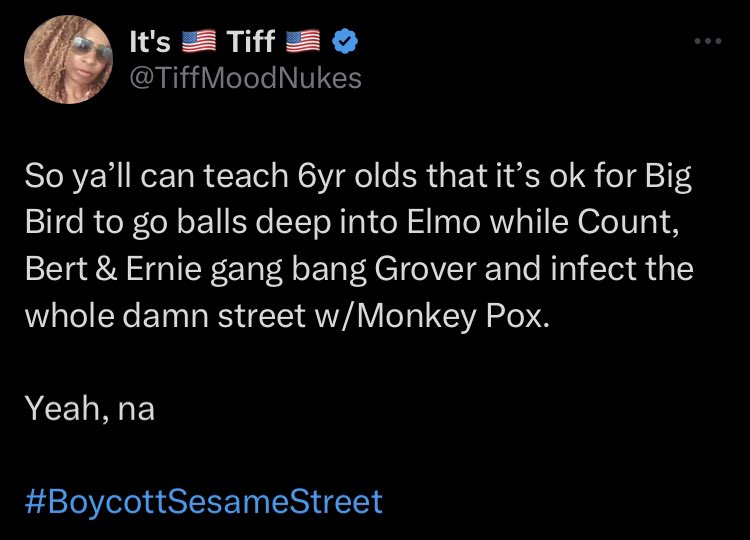Open the #BoycottSesameStreet hashtag link
Image resolution: width=750 pixels, height=540 pixels.
coord(204,501)
